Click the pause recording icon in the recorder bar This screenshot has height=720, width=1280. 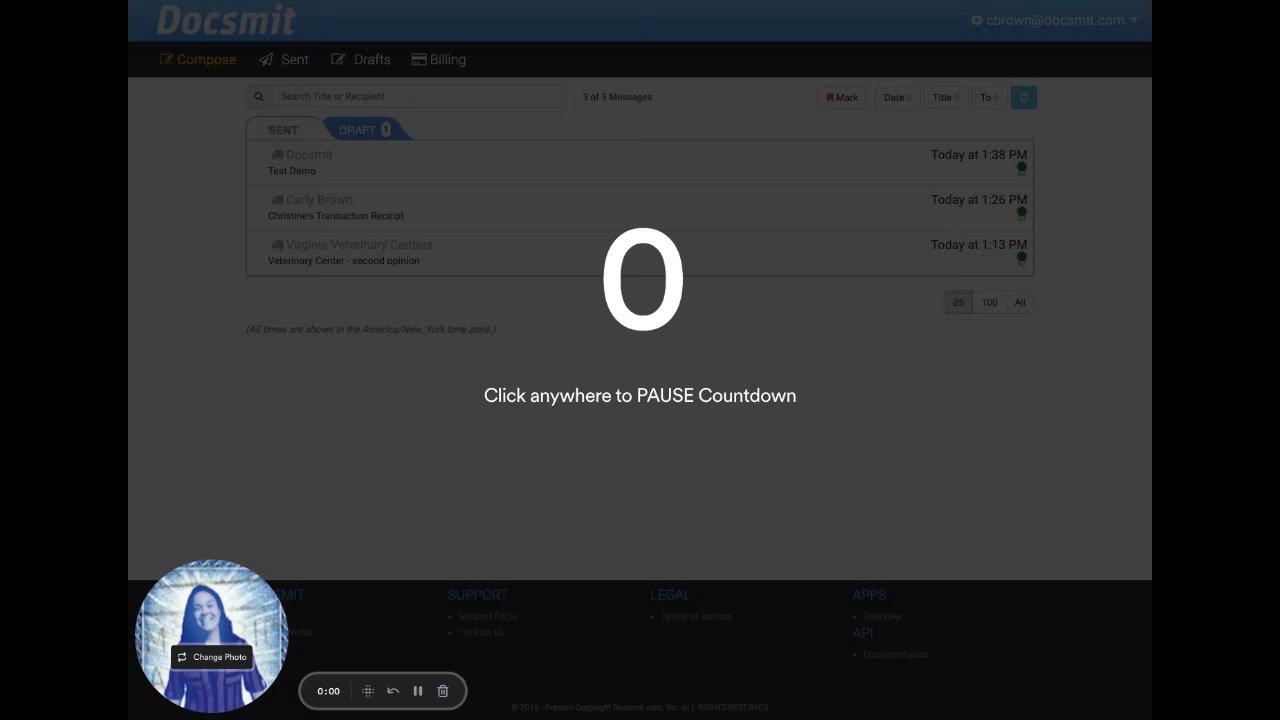(418, 691)
